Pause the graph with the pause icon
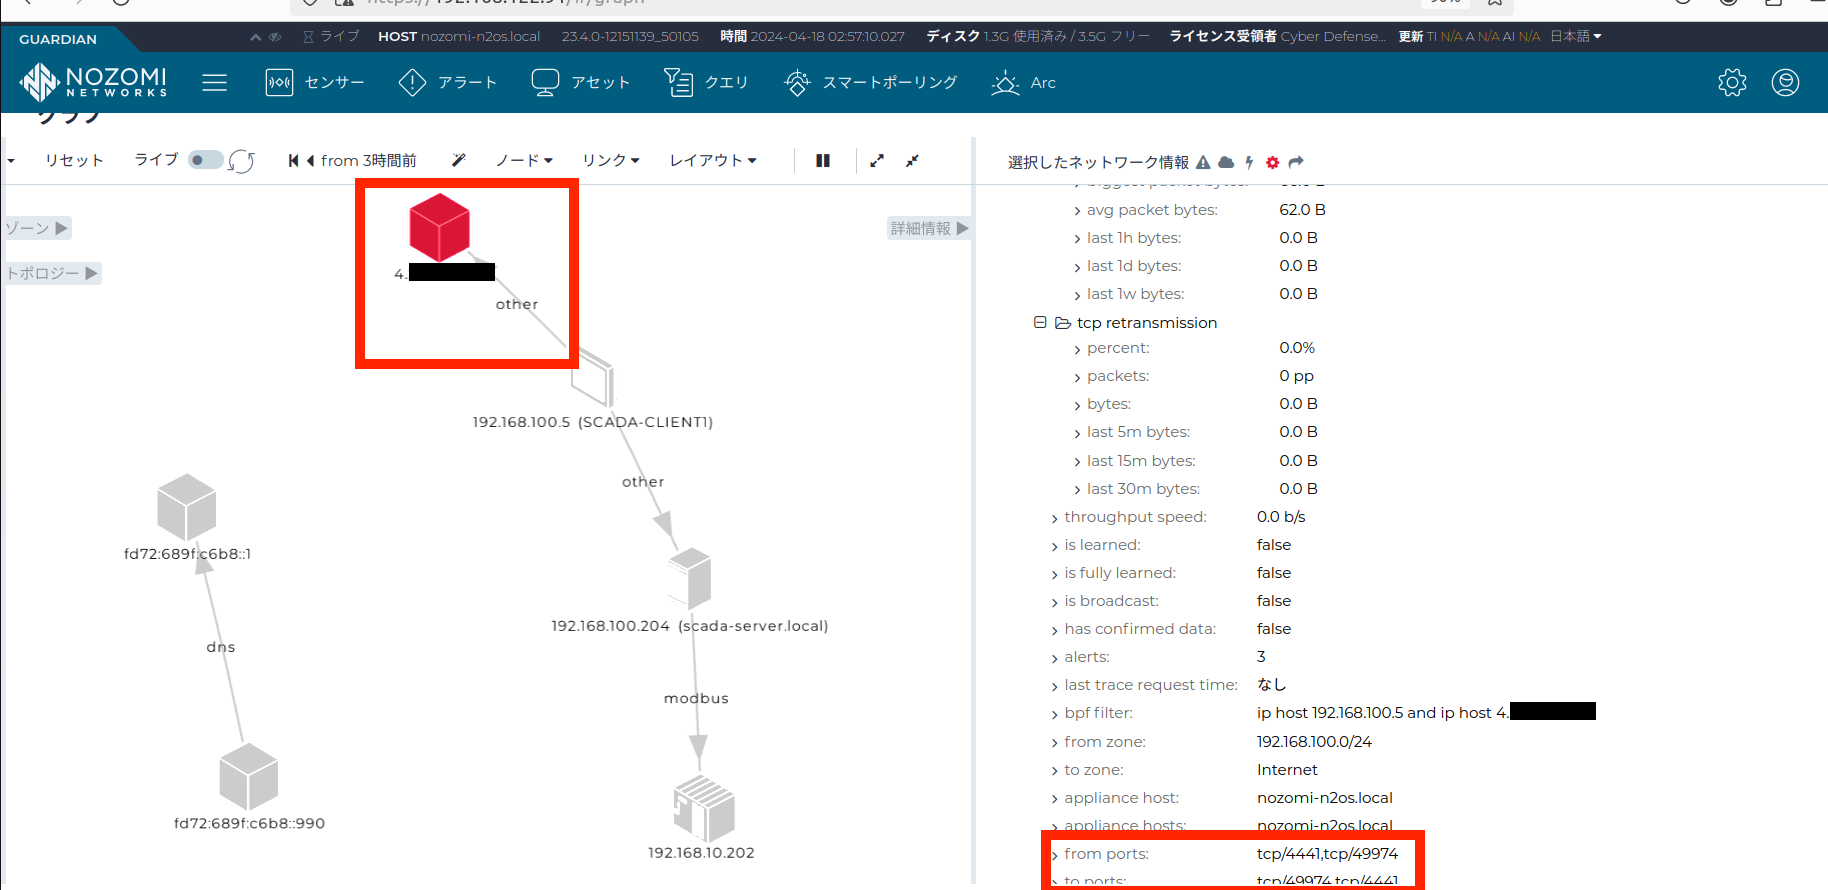The image size is (1828, 890). 823,160
